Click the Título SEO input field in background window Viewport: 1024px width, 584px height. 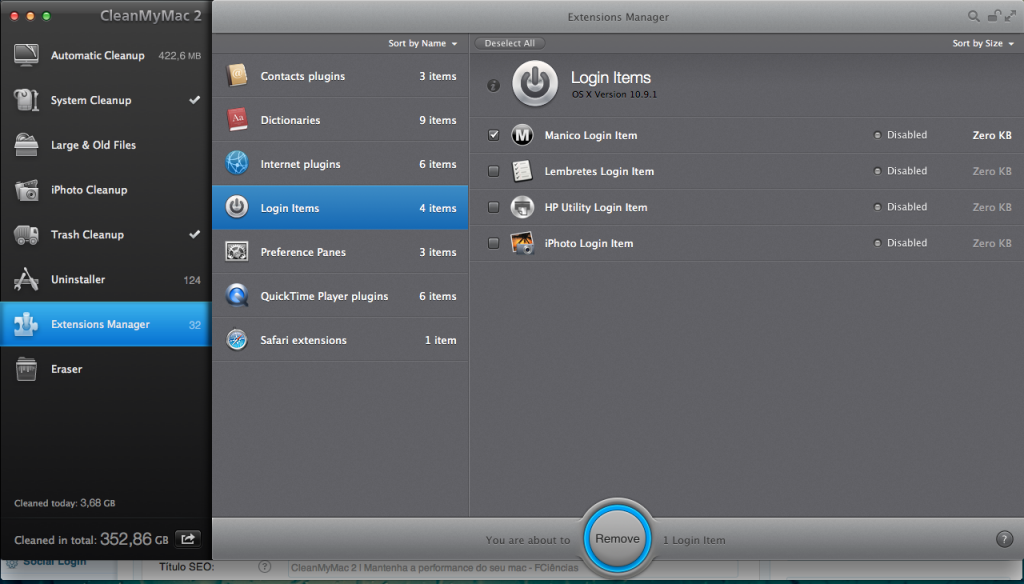(x=512, y=567)
